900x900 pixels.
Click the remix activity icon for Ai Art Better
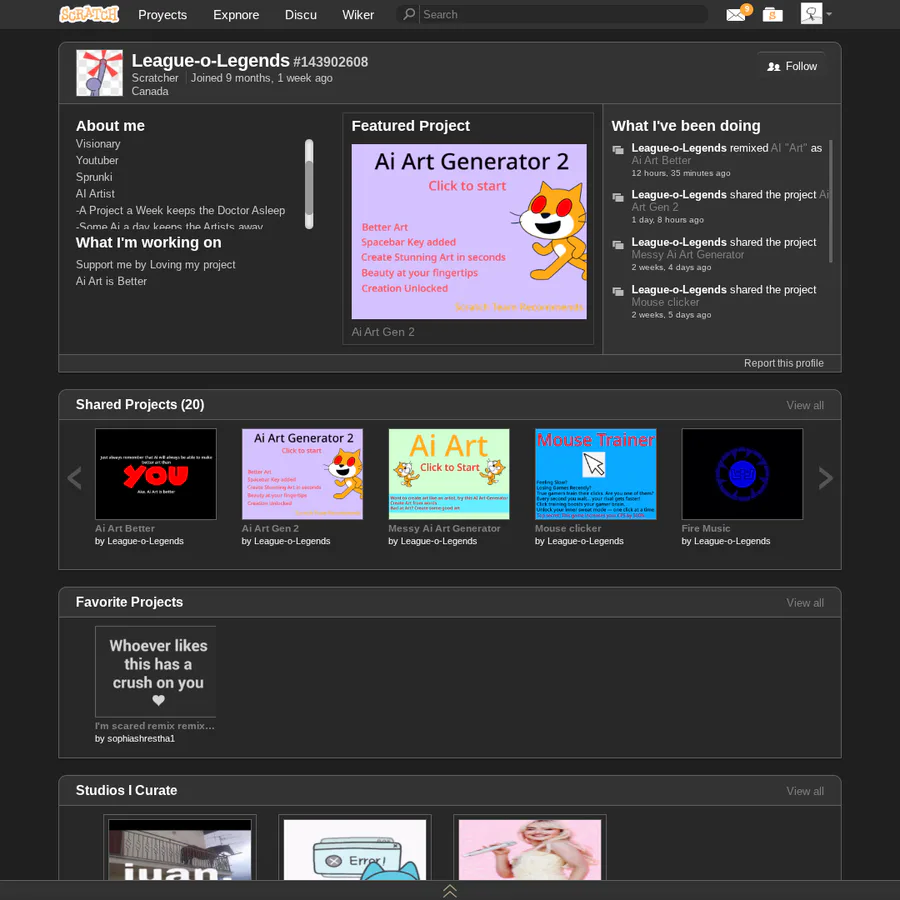pyautogui.click(x=618, y=150)
